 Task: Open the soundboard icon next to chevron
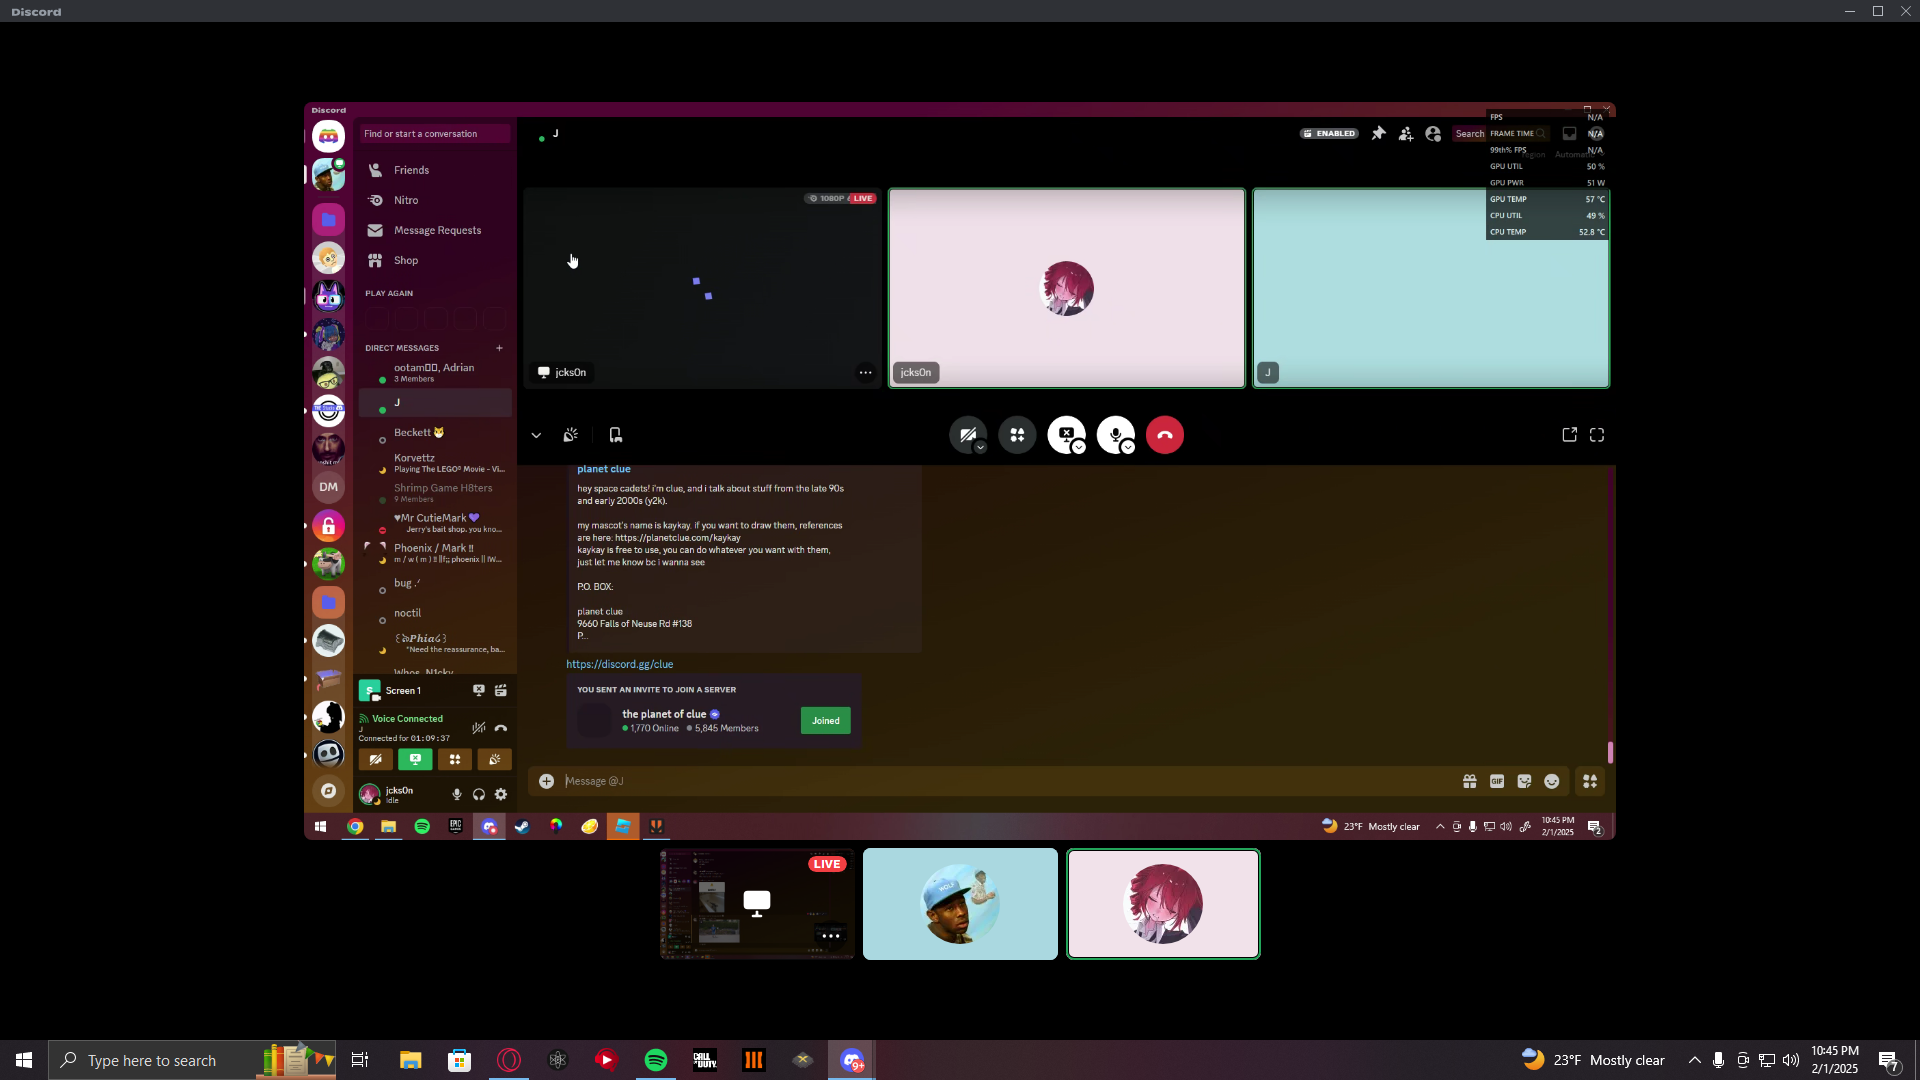[x=570, y=435]
